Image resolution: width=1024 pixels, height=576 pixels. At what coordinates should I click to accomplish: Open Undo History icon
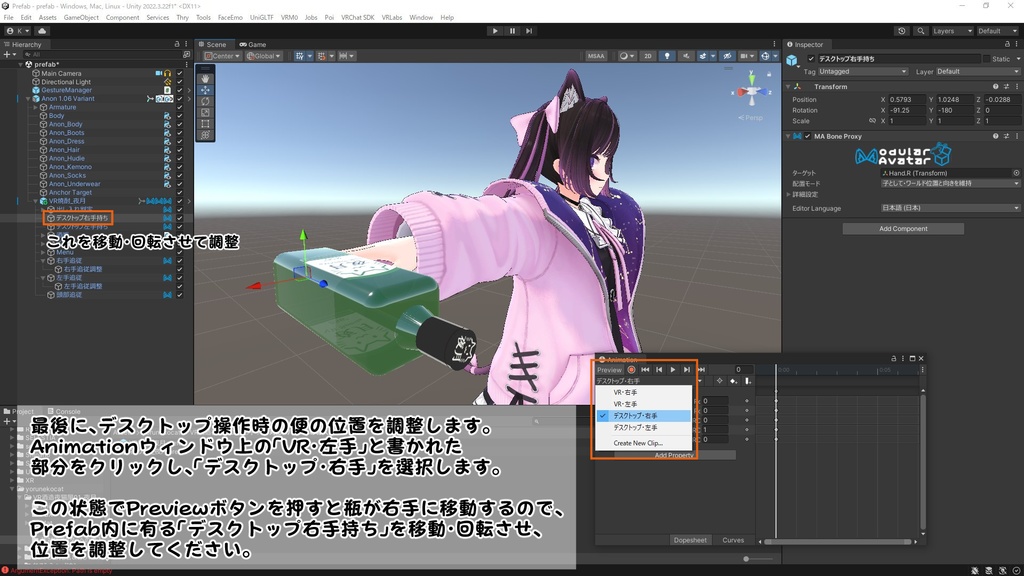[902, 31]
